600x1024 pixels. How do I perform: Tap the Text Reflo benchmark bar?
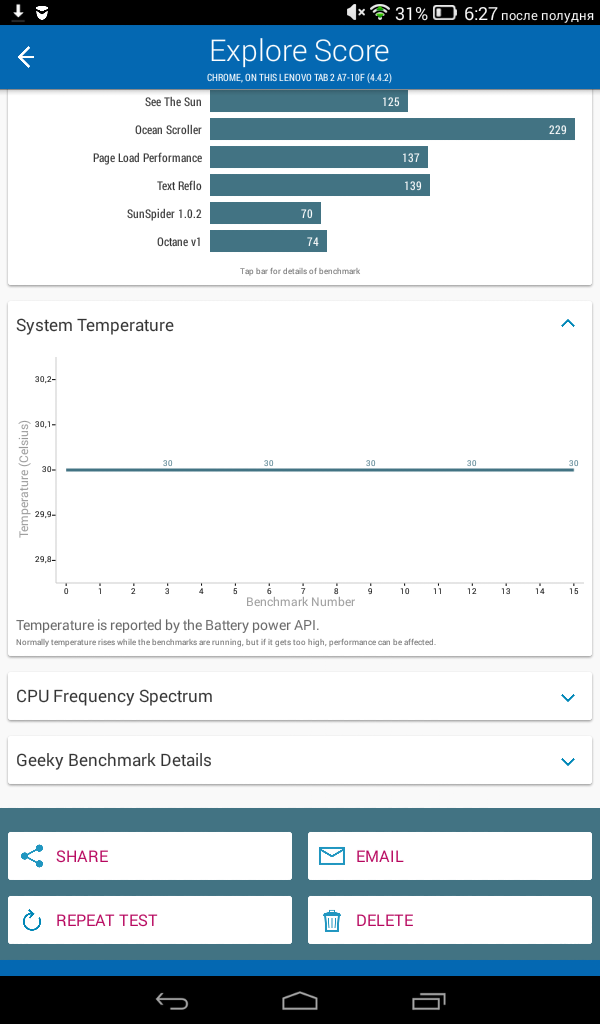click(x=320, y=185)
